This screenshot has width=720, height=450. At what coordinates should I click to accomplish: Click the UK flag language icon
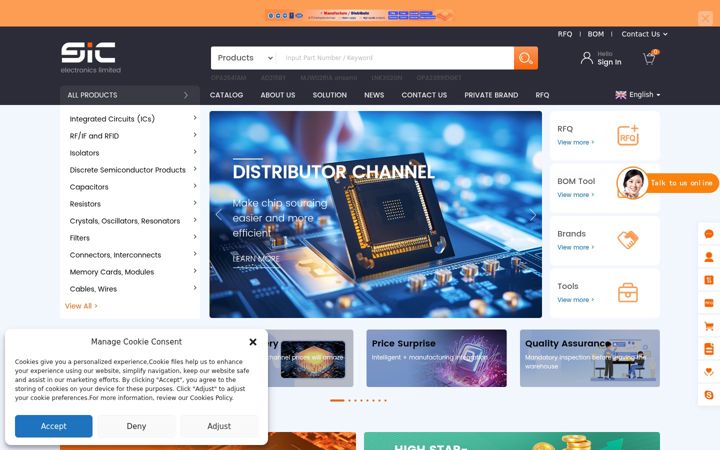click(621, 95)
